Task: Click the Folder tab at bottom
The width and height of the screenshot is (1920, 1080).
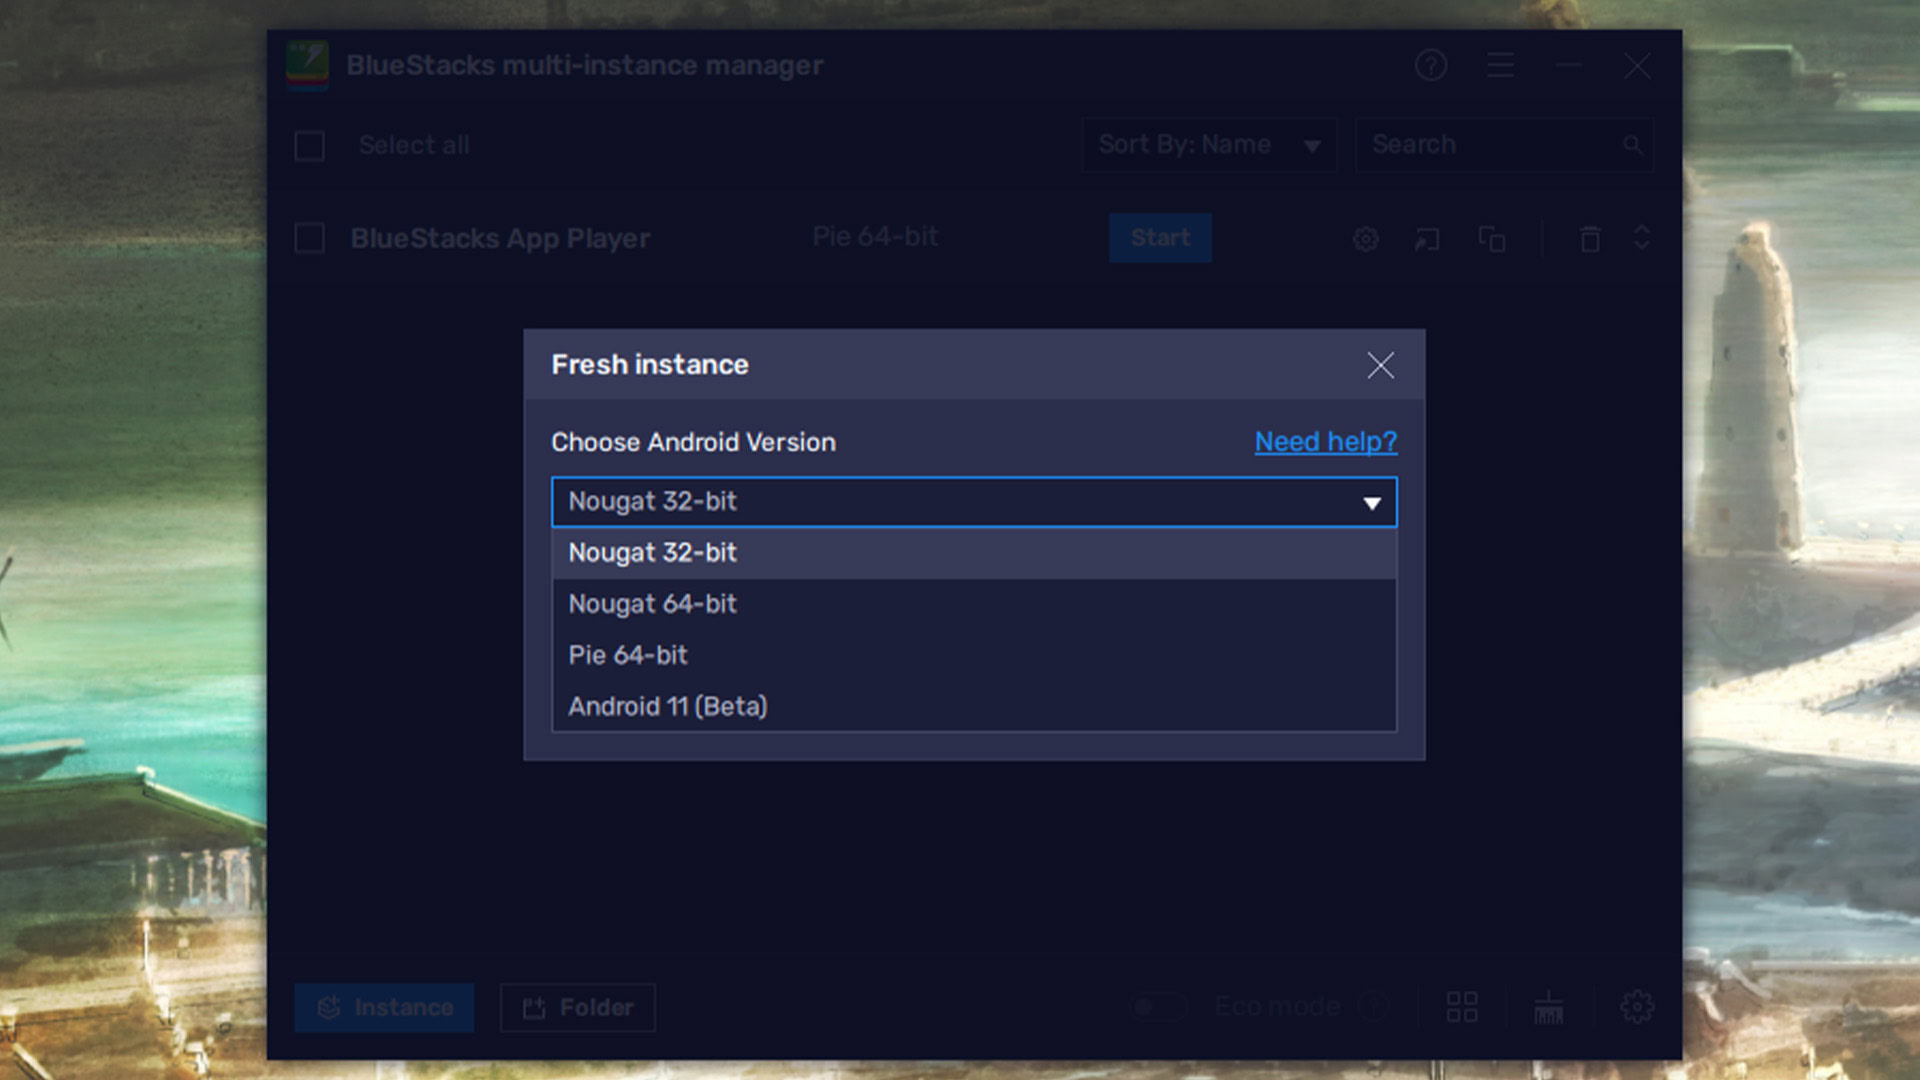Action: click(x=578, y=1007)
